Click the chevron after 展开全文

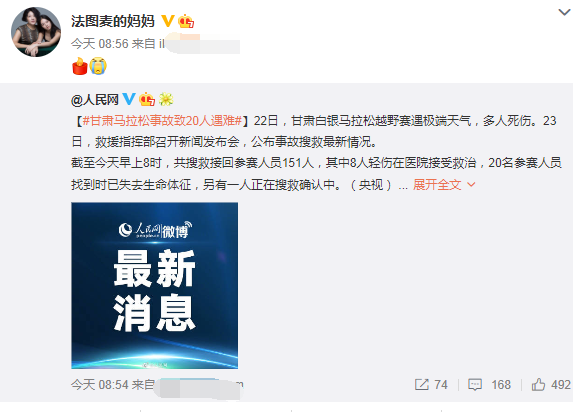[471, 185]
